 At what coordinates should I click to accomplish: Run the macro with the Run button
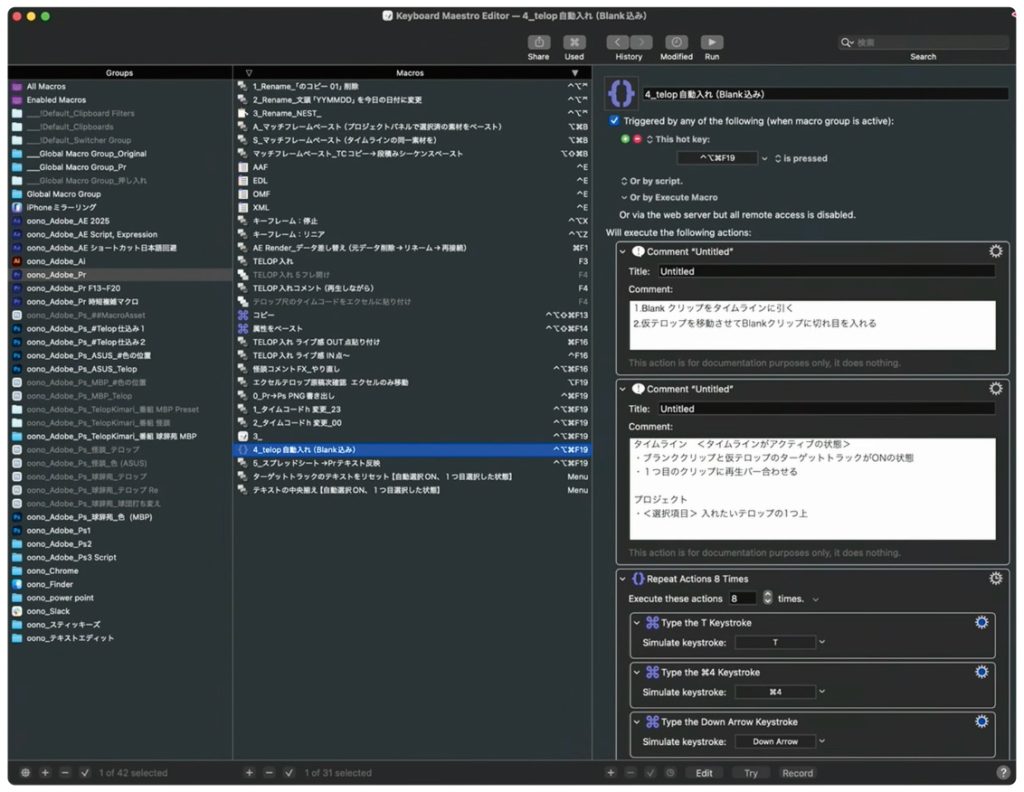click(x=711, y=43)
